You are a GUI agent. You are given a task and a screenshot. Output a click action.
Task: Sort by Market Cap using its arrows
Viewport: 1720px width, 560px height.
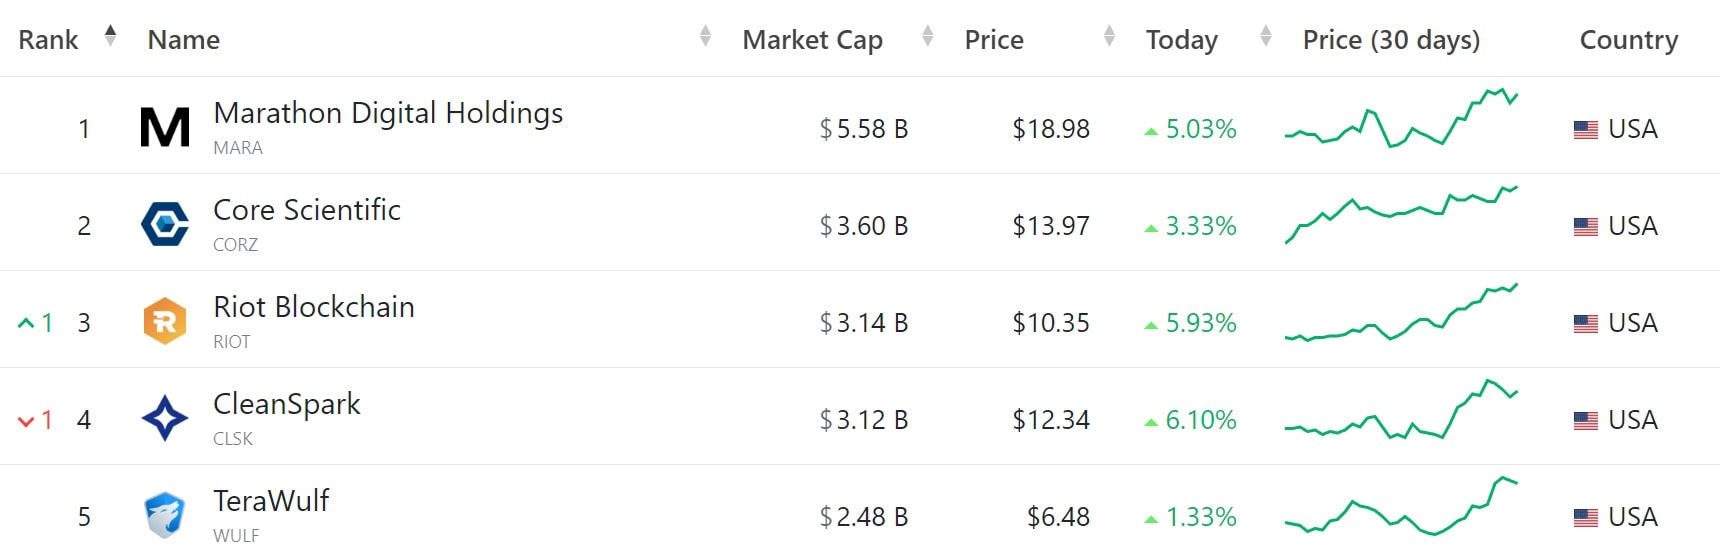click(x=927, y=36)
